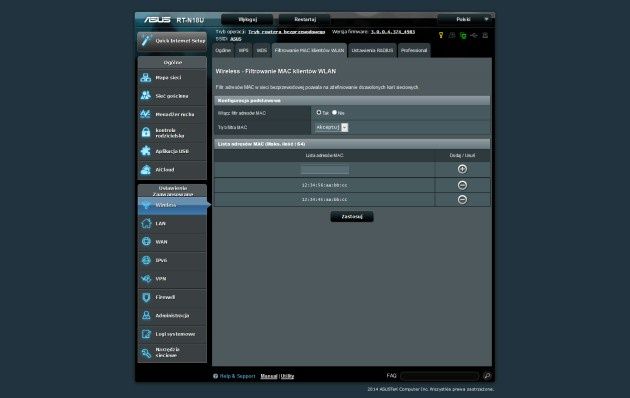Viewport: 630px width, 398px height.
Task: Select Tak to enable MAC filter
Action: [319, 112]
